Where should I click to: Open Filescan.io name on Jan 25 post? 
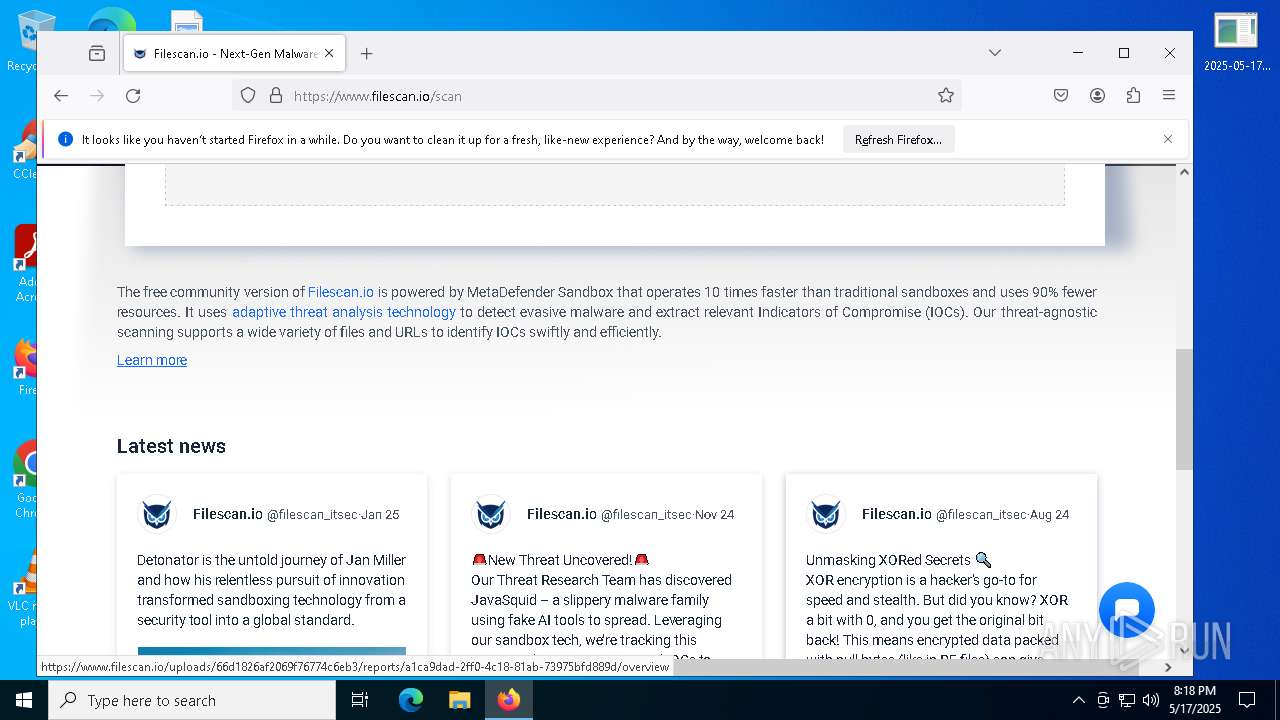(x=228, y=514)
